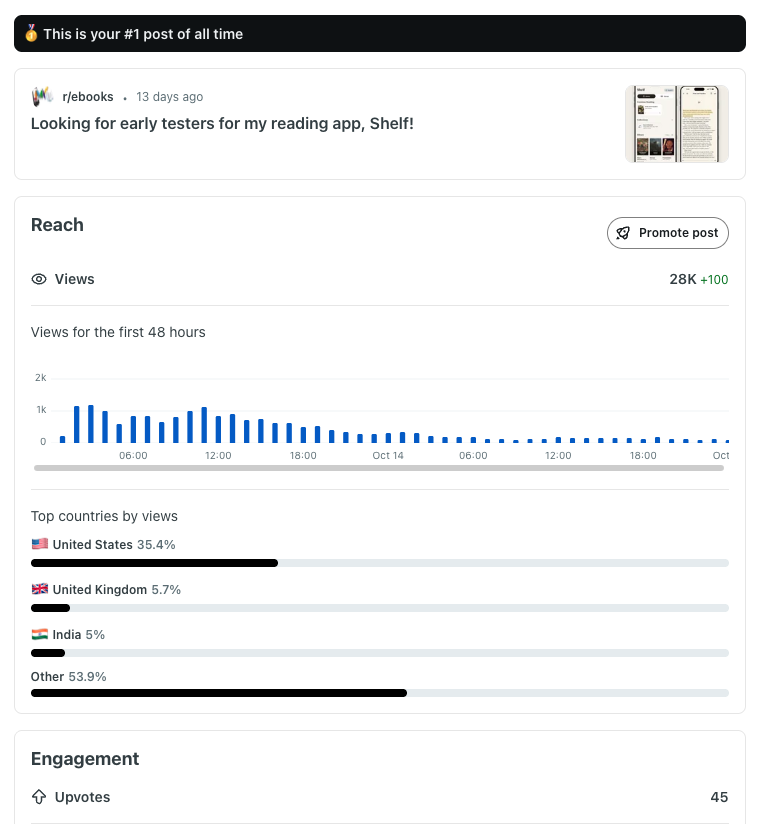The height and width of the screenshot is (824, 768).
Task: Click the 'Oct 14' chart axis label
Action: [388, 456]
